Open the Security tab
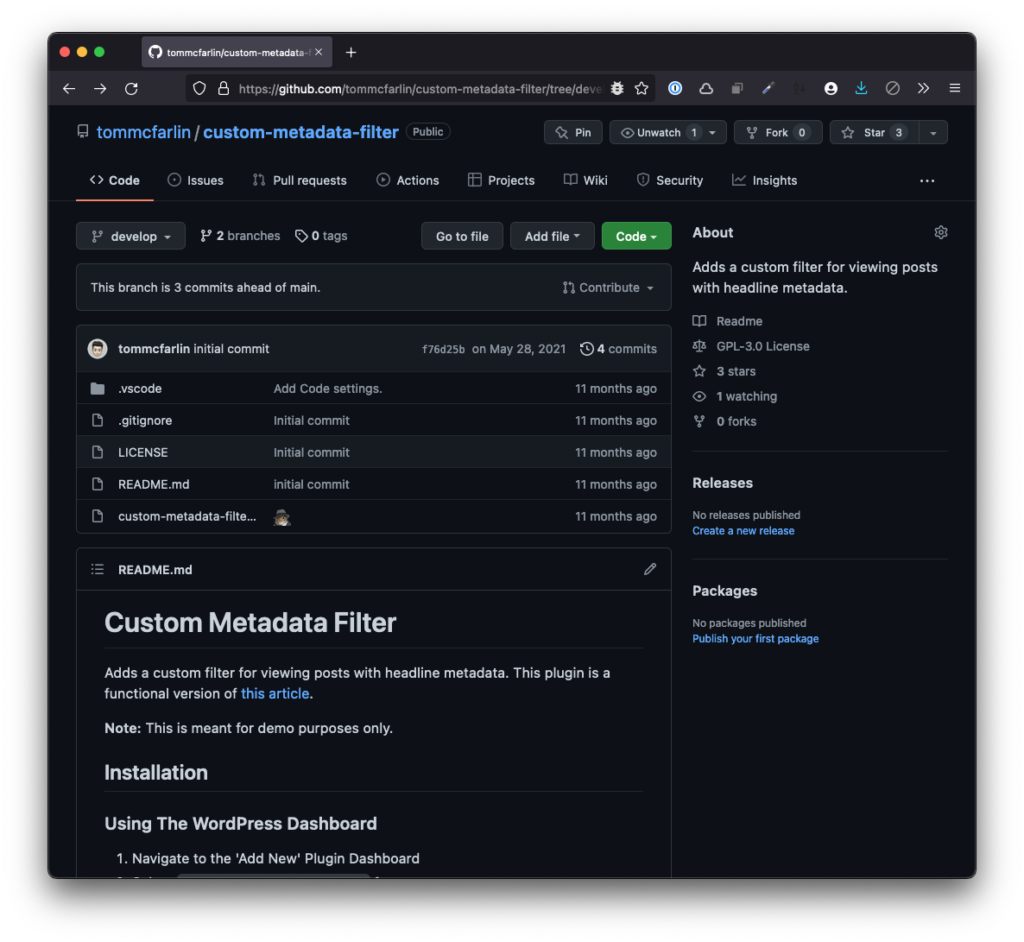This screenshot has width=1024, height=942. click(x=669, y=180)
